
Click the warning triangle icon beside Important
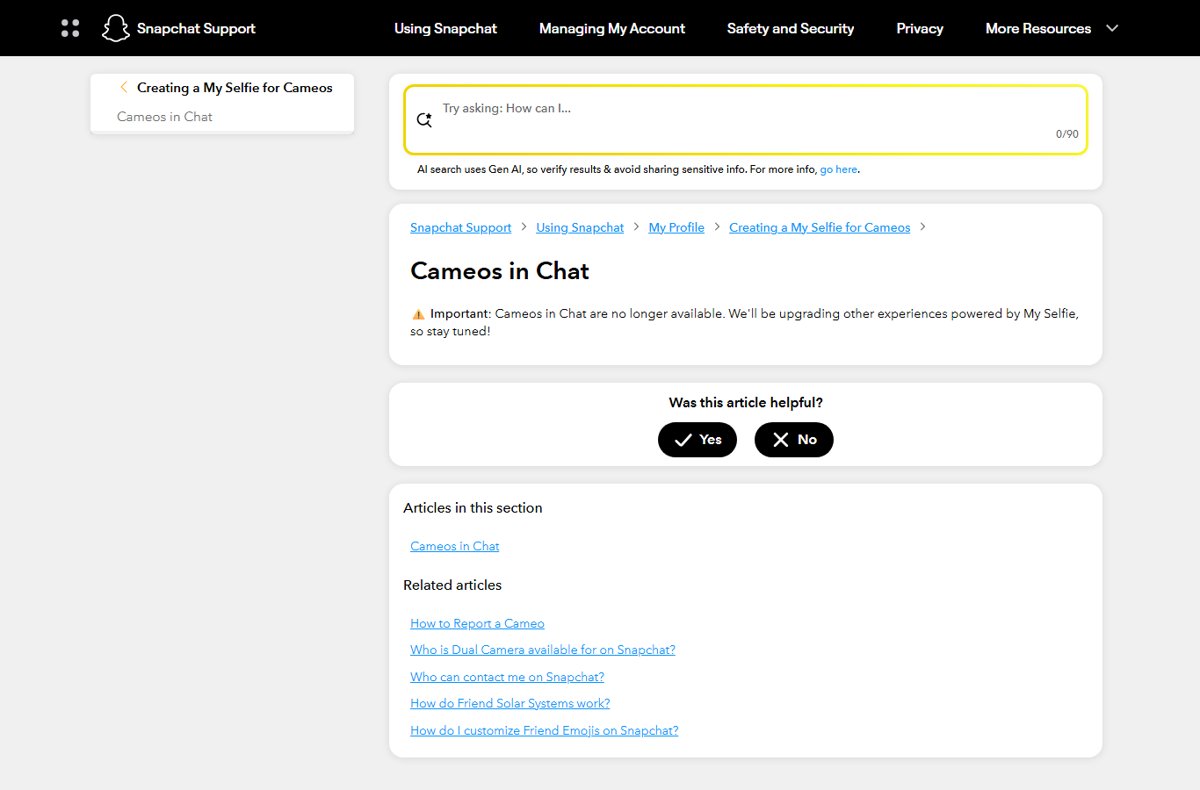click(418, 314)
